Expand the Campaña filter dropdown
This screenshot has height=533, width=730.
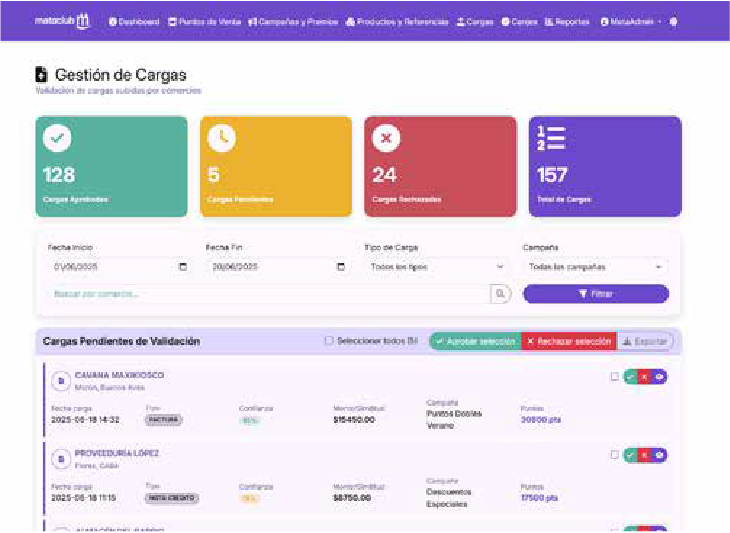pos(595,267)
